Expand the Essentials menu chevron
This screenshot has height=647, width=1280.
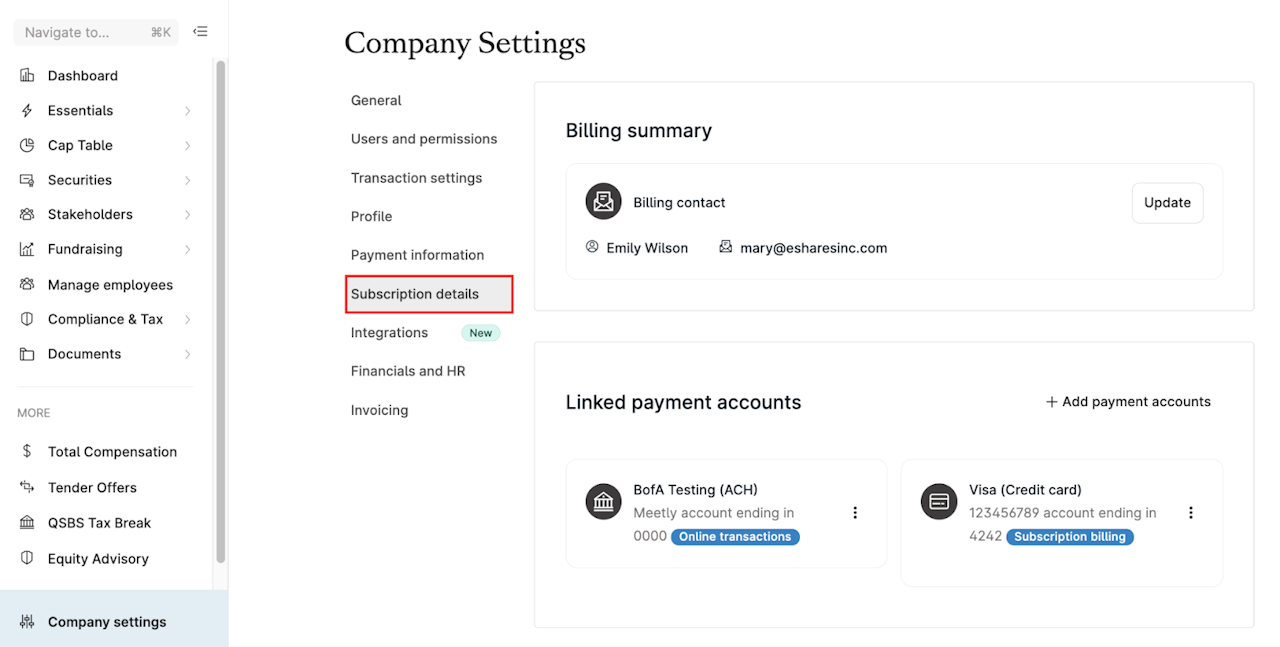(187, 111)
